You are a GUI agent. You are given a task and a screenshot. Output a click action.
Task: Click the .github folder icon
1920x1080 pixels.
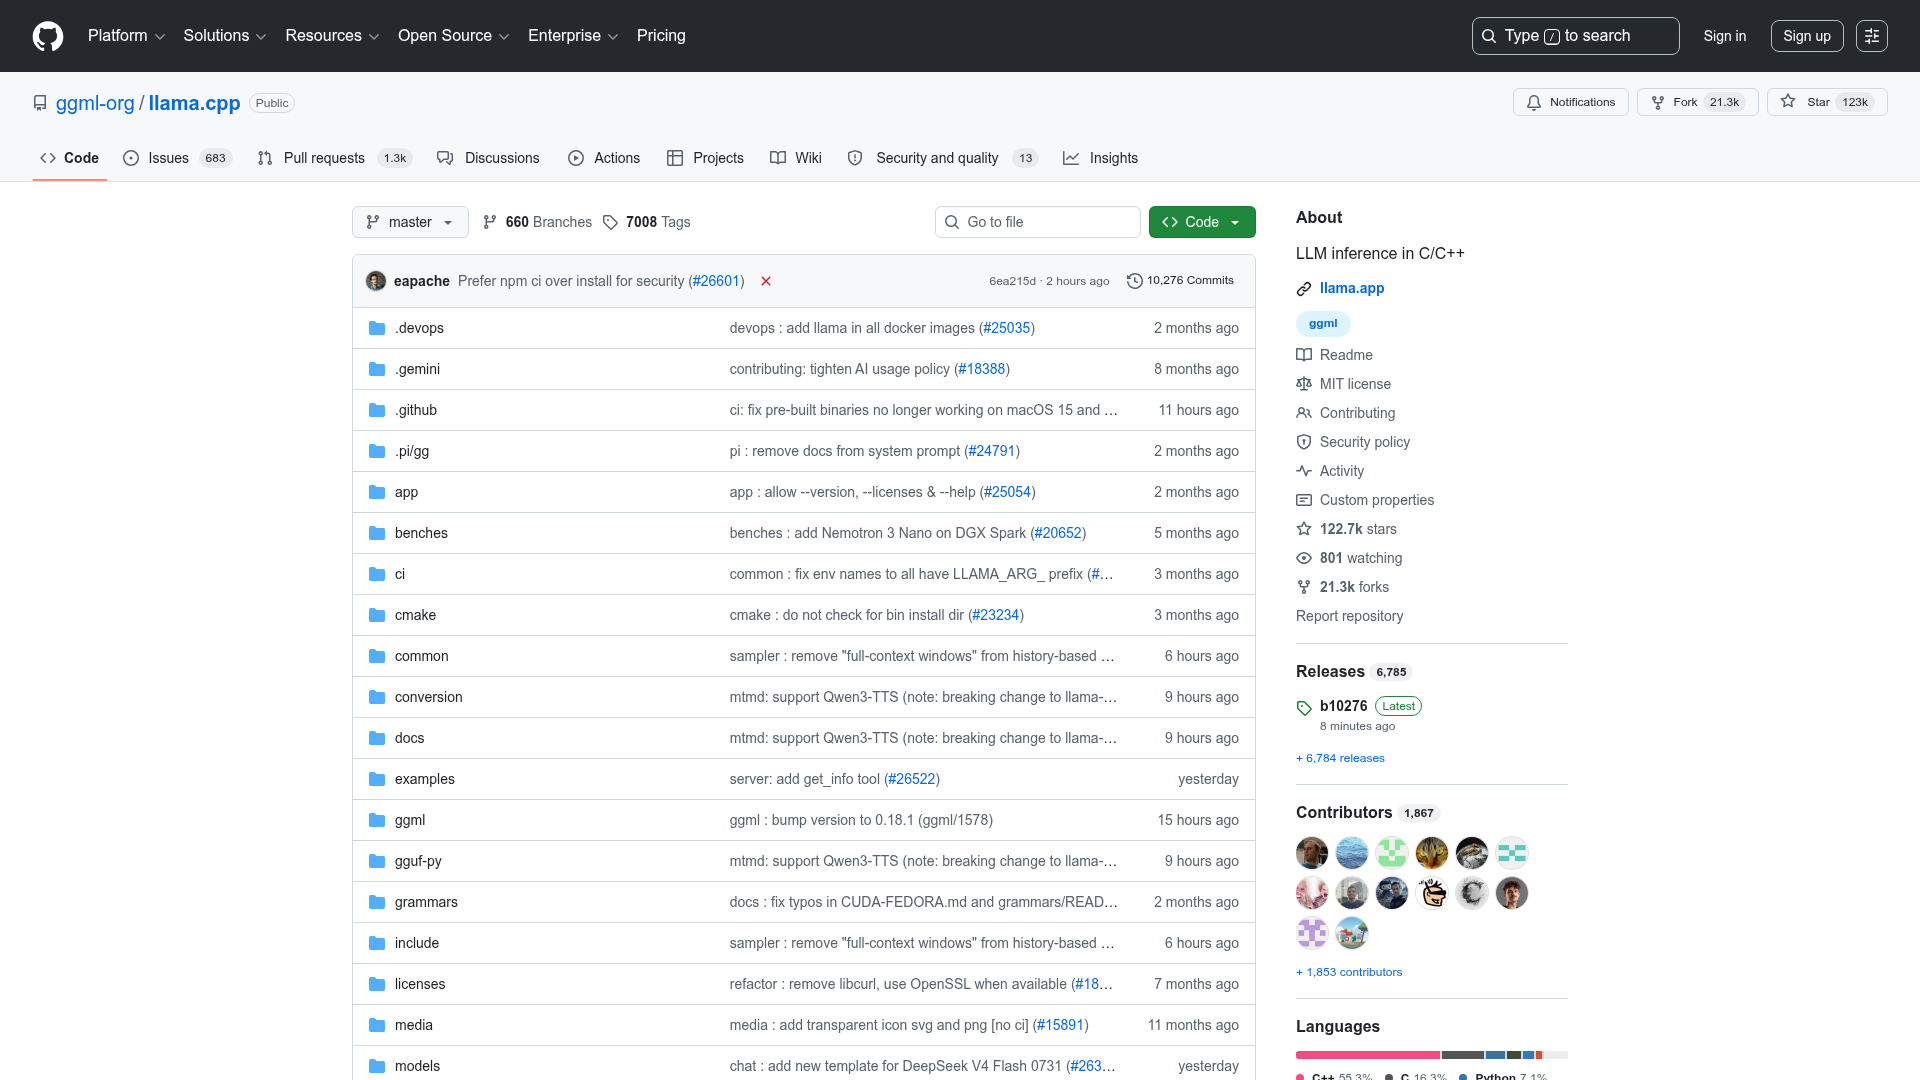click(377, 410)
